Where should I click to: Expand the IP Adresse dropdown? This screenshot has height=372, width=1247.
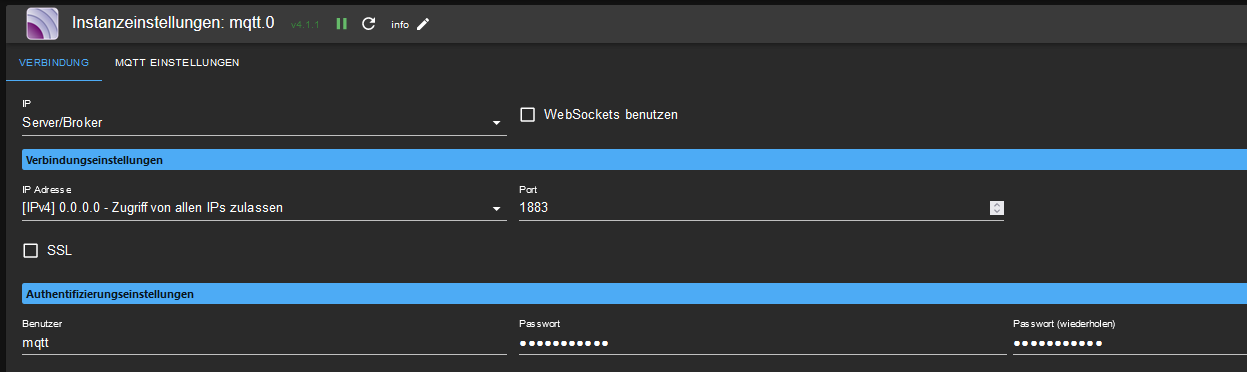264,208
